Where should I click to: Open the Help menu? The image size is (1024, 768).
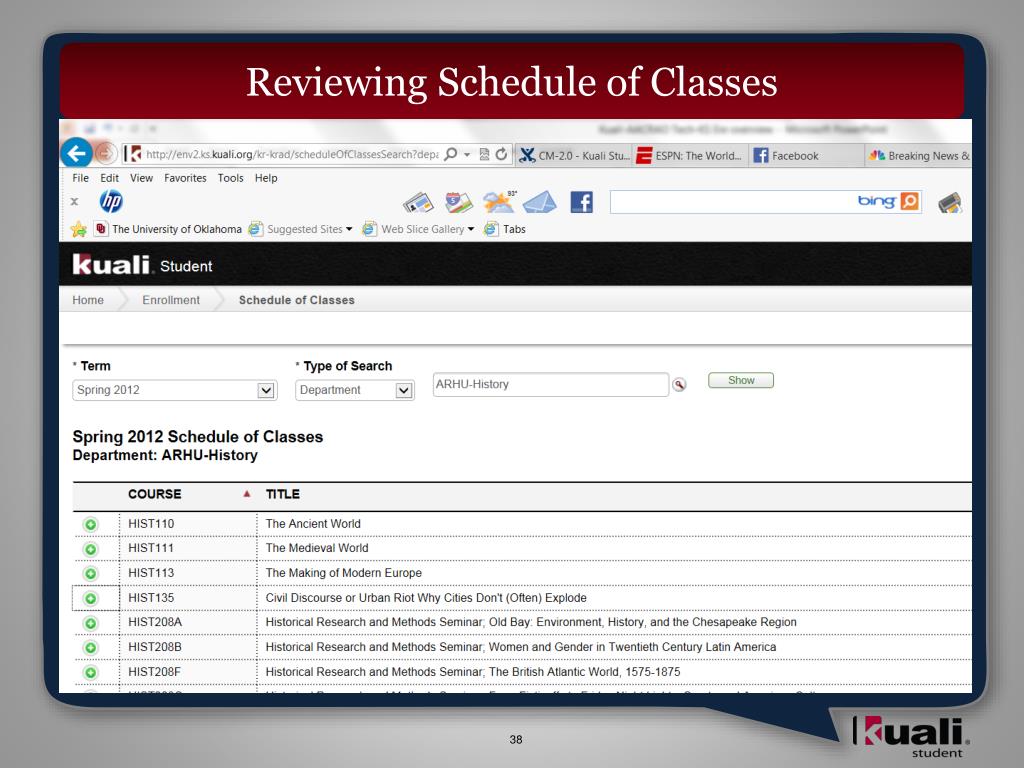tap(266, 178)
